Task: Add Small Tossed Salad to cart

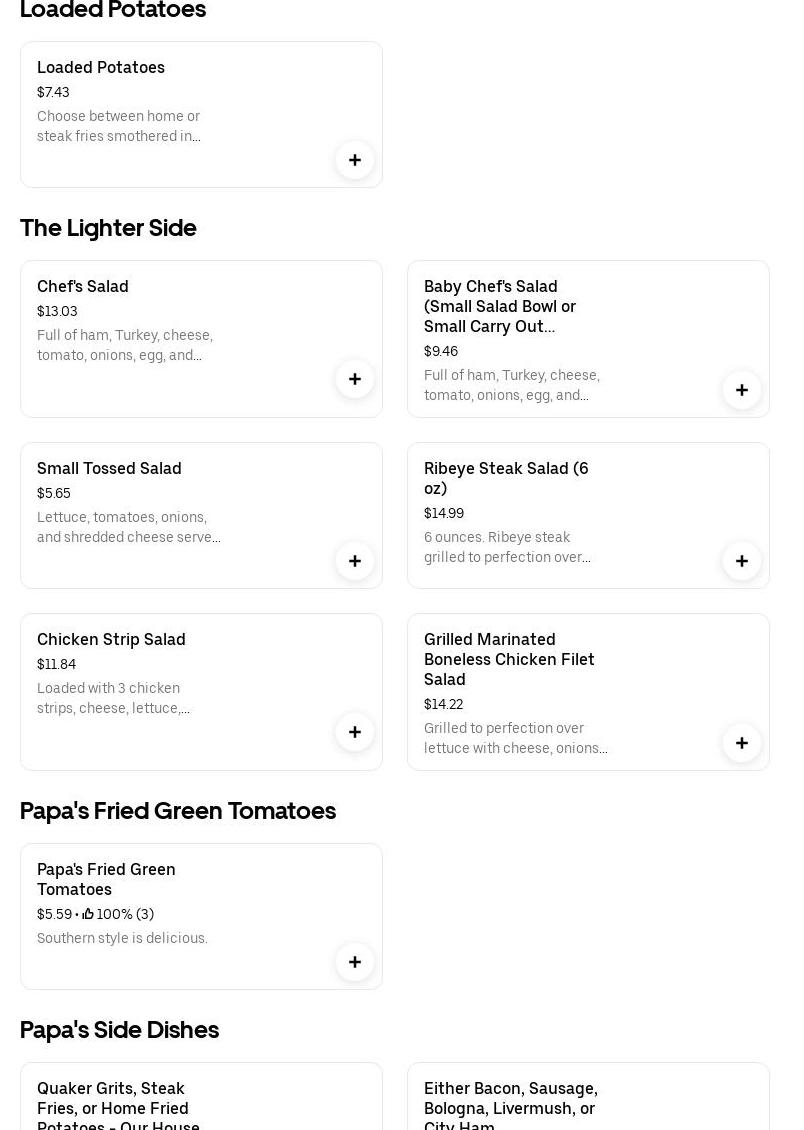Action: coord(355,561)
